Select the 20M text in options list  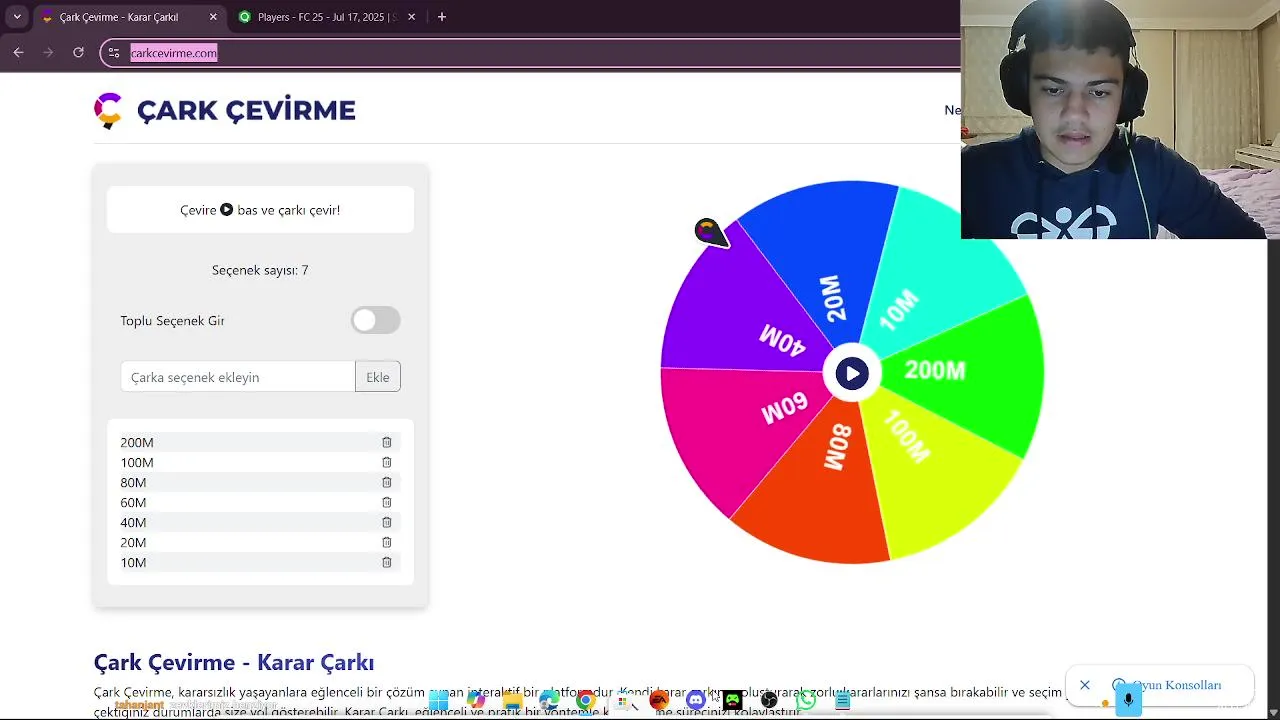(x=133, y=542)
